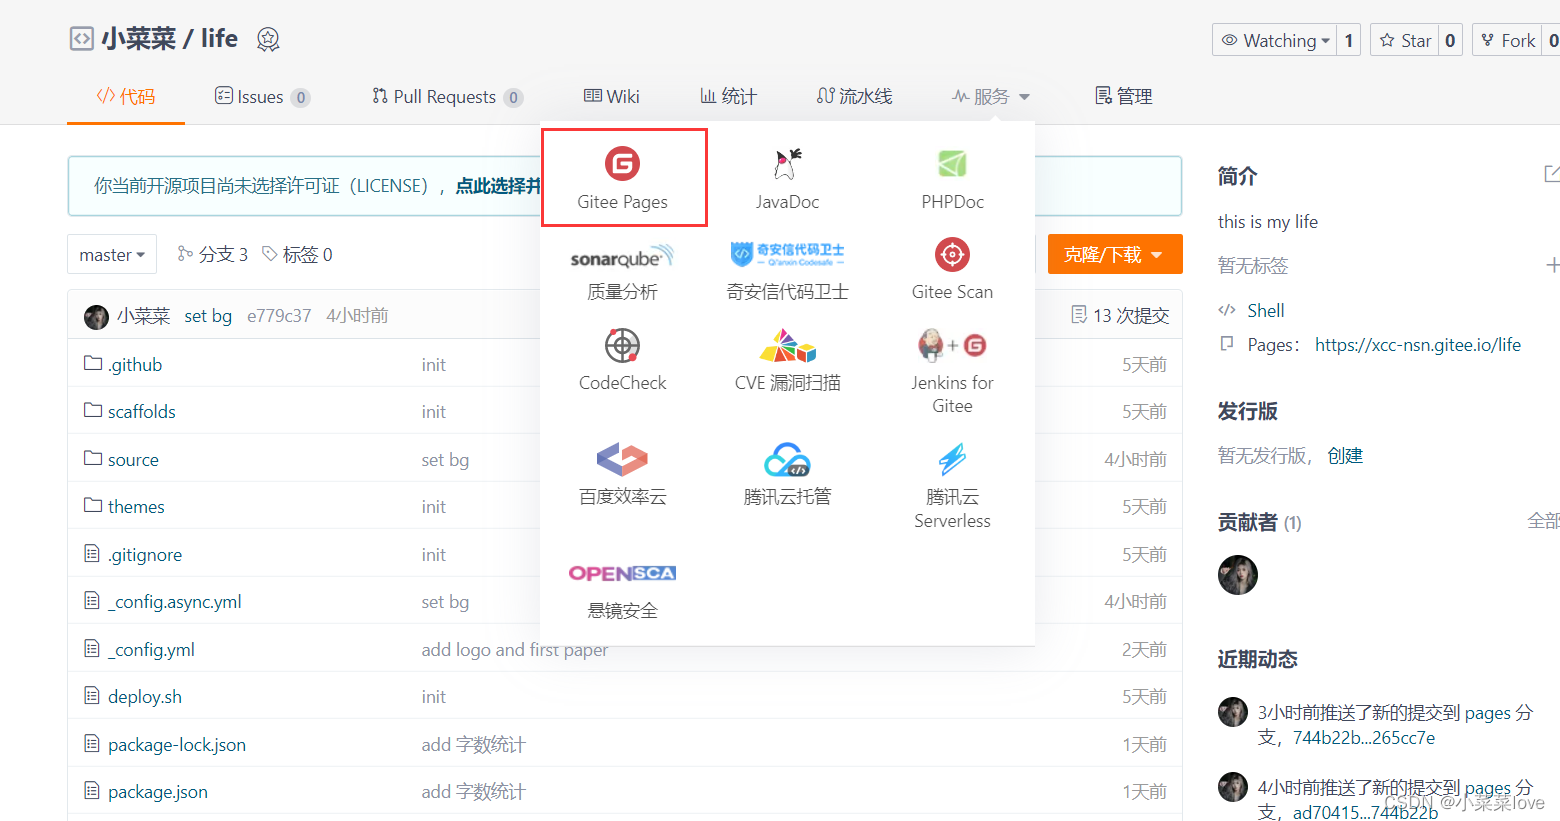
Task: Open the 克隆/下载 dropdown
Action: point(1114,254)
